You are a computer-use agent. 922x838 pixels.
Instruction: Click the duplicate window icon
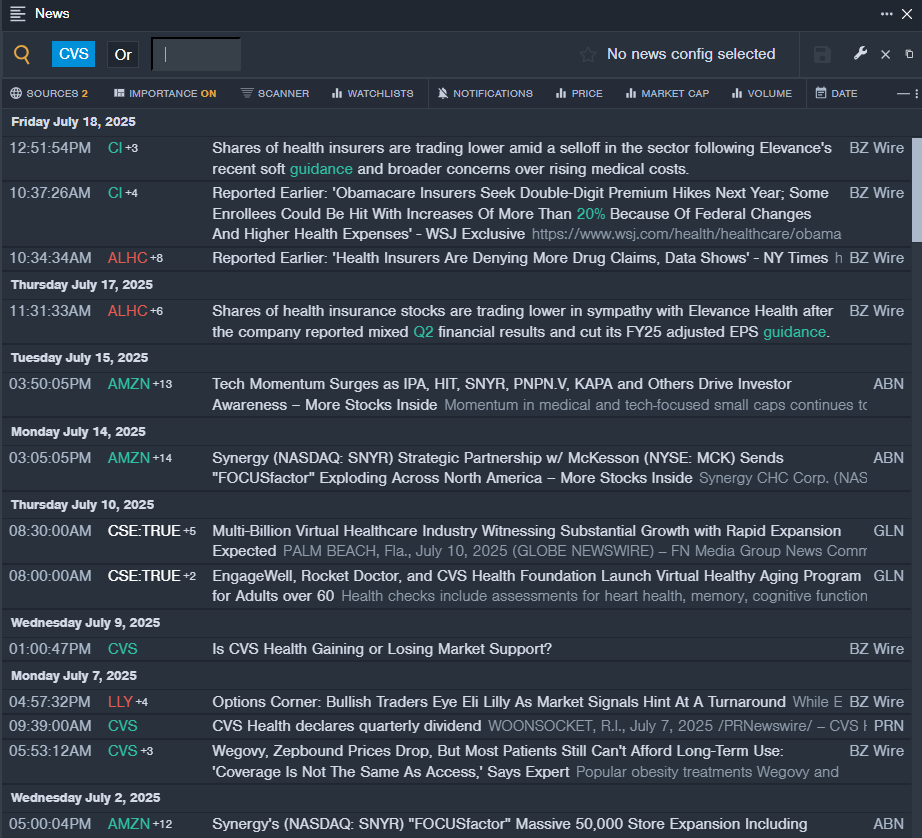(x=909, y=54)
